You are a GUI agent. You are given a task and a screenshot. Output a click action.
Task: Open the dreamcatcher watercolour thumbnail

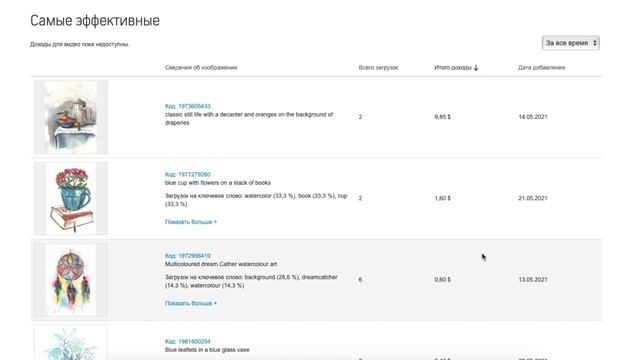coord(71,280)
